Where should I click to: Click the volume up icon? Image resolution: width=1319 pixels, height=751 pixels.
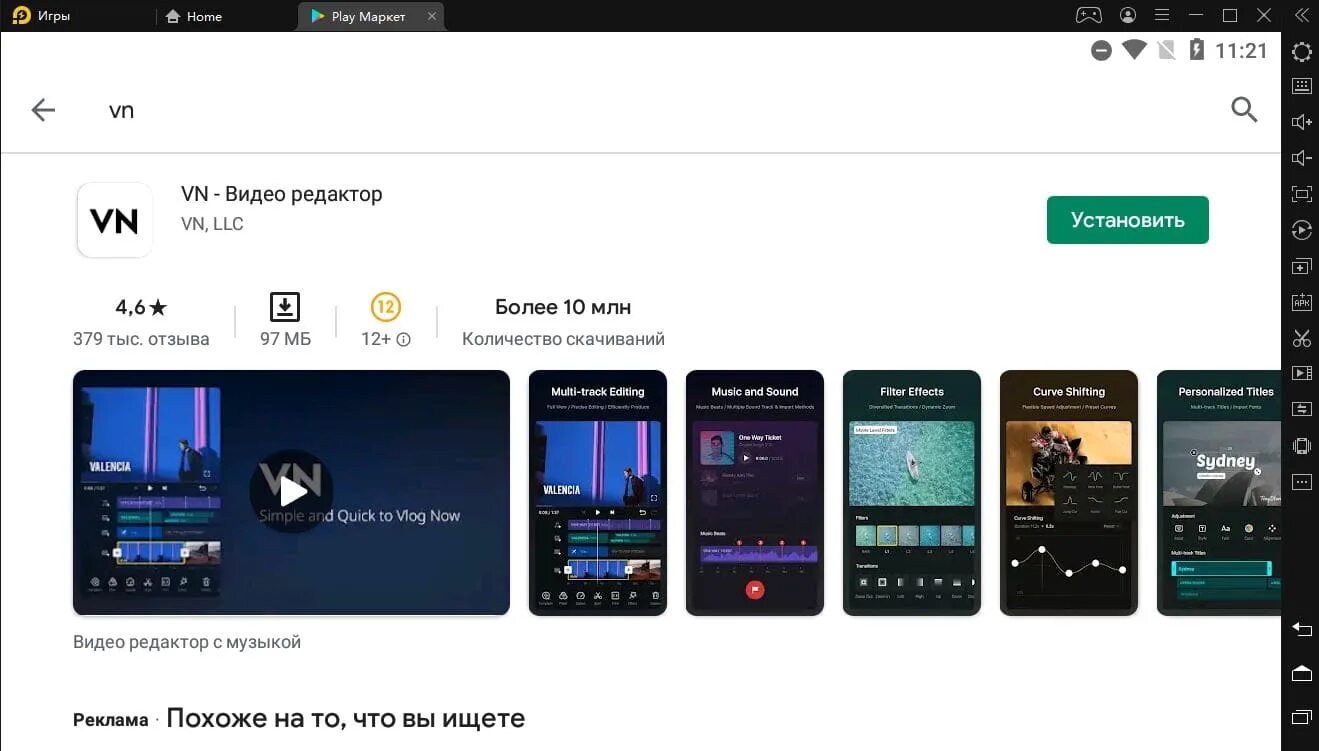click(1301, 122)
